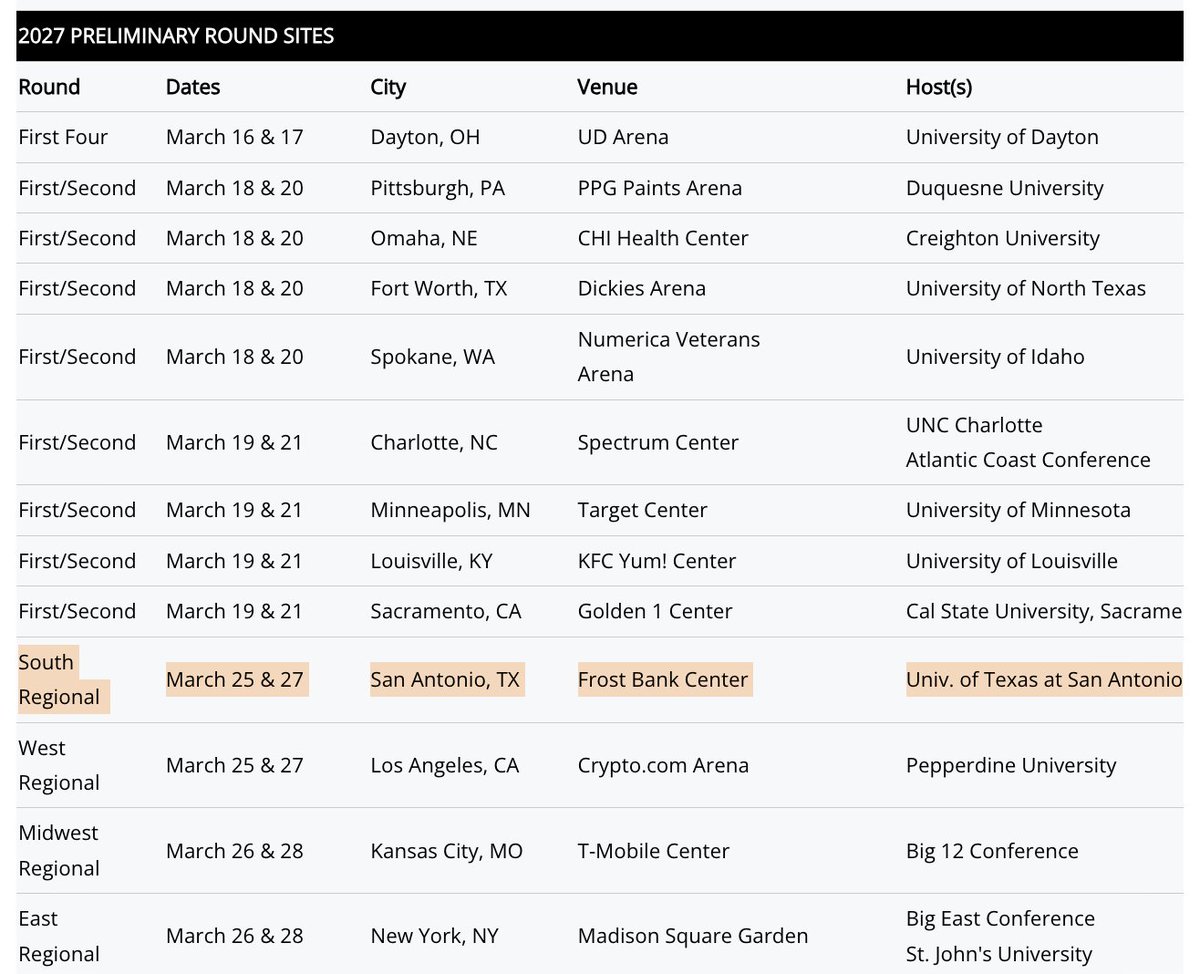Screen dimensions: 1200x974
Task: Click the Pittsburgh row "First/Second" round cell
Action: [x=77, y=188]
